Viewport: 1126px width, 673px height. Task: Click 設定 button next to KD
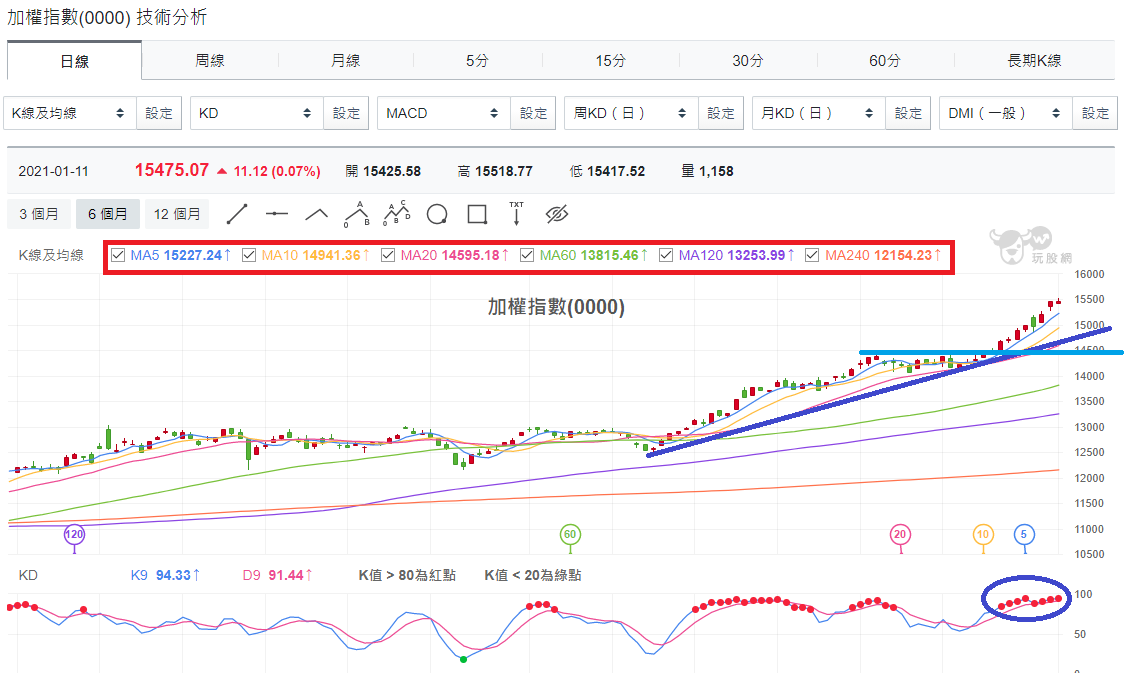coord(346,113)
